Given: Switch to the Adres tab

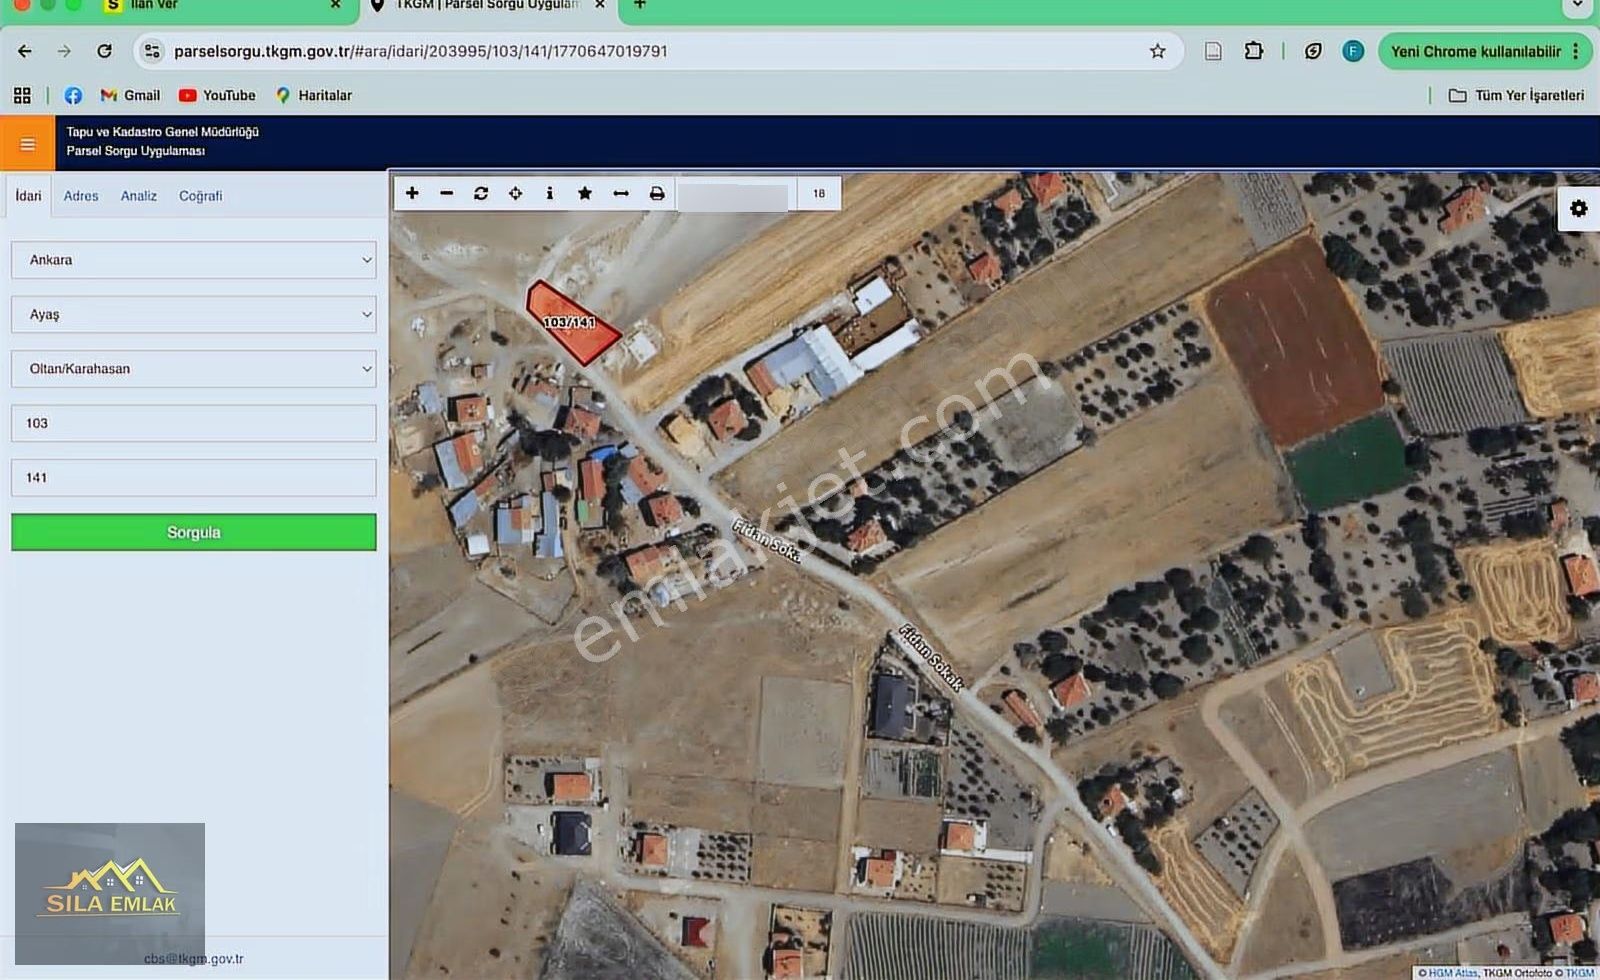Looking at the screenshot, I should pyautogui.click(x=81, y=196).
